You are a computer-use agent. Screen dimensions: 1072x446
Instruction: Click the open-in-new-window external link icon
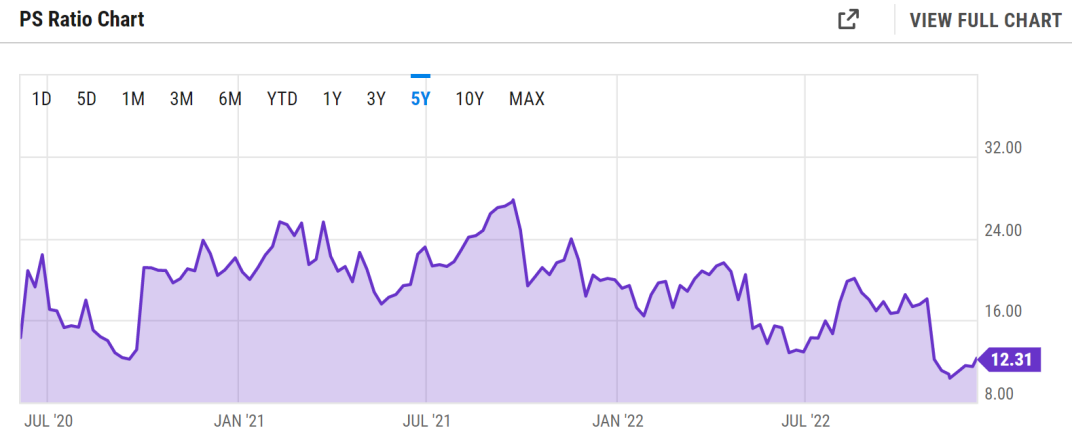848,20
